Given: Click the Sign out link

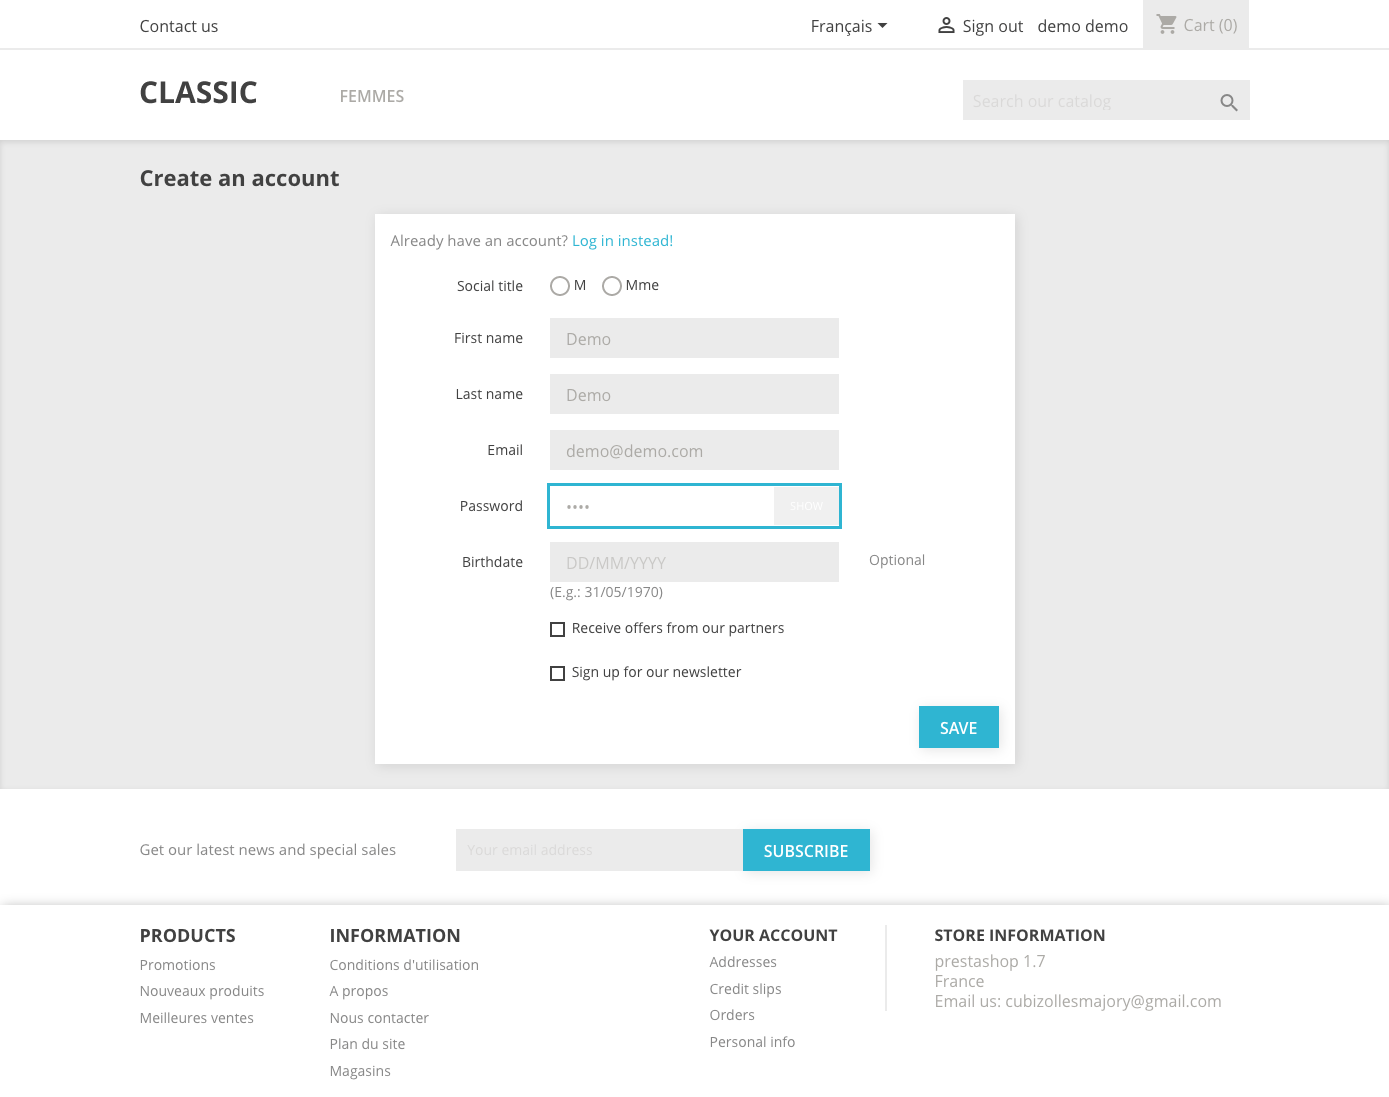Looking at the screenshot, I should pos(992,26).
